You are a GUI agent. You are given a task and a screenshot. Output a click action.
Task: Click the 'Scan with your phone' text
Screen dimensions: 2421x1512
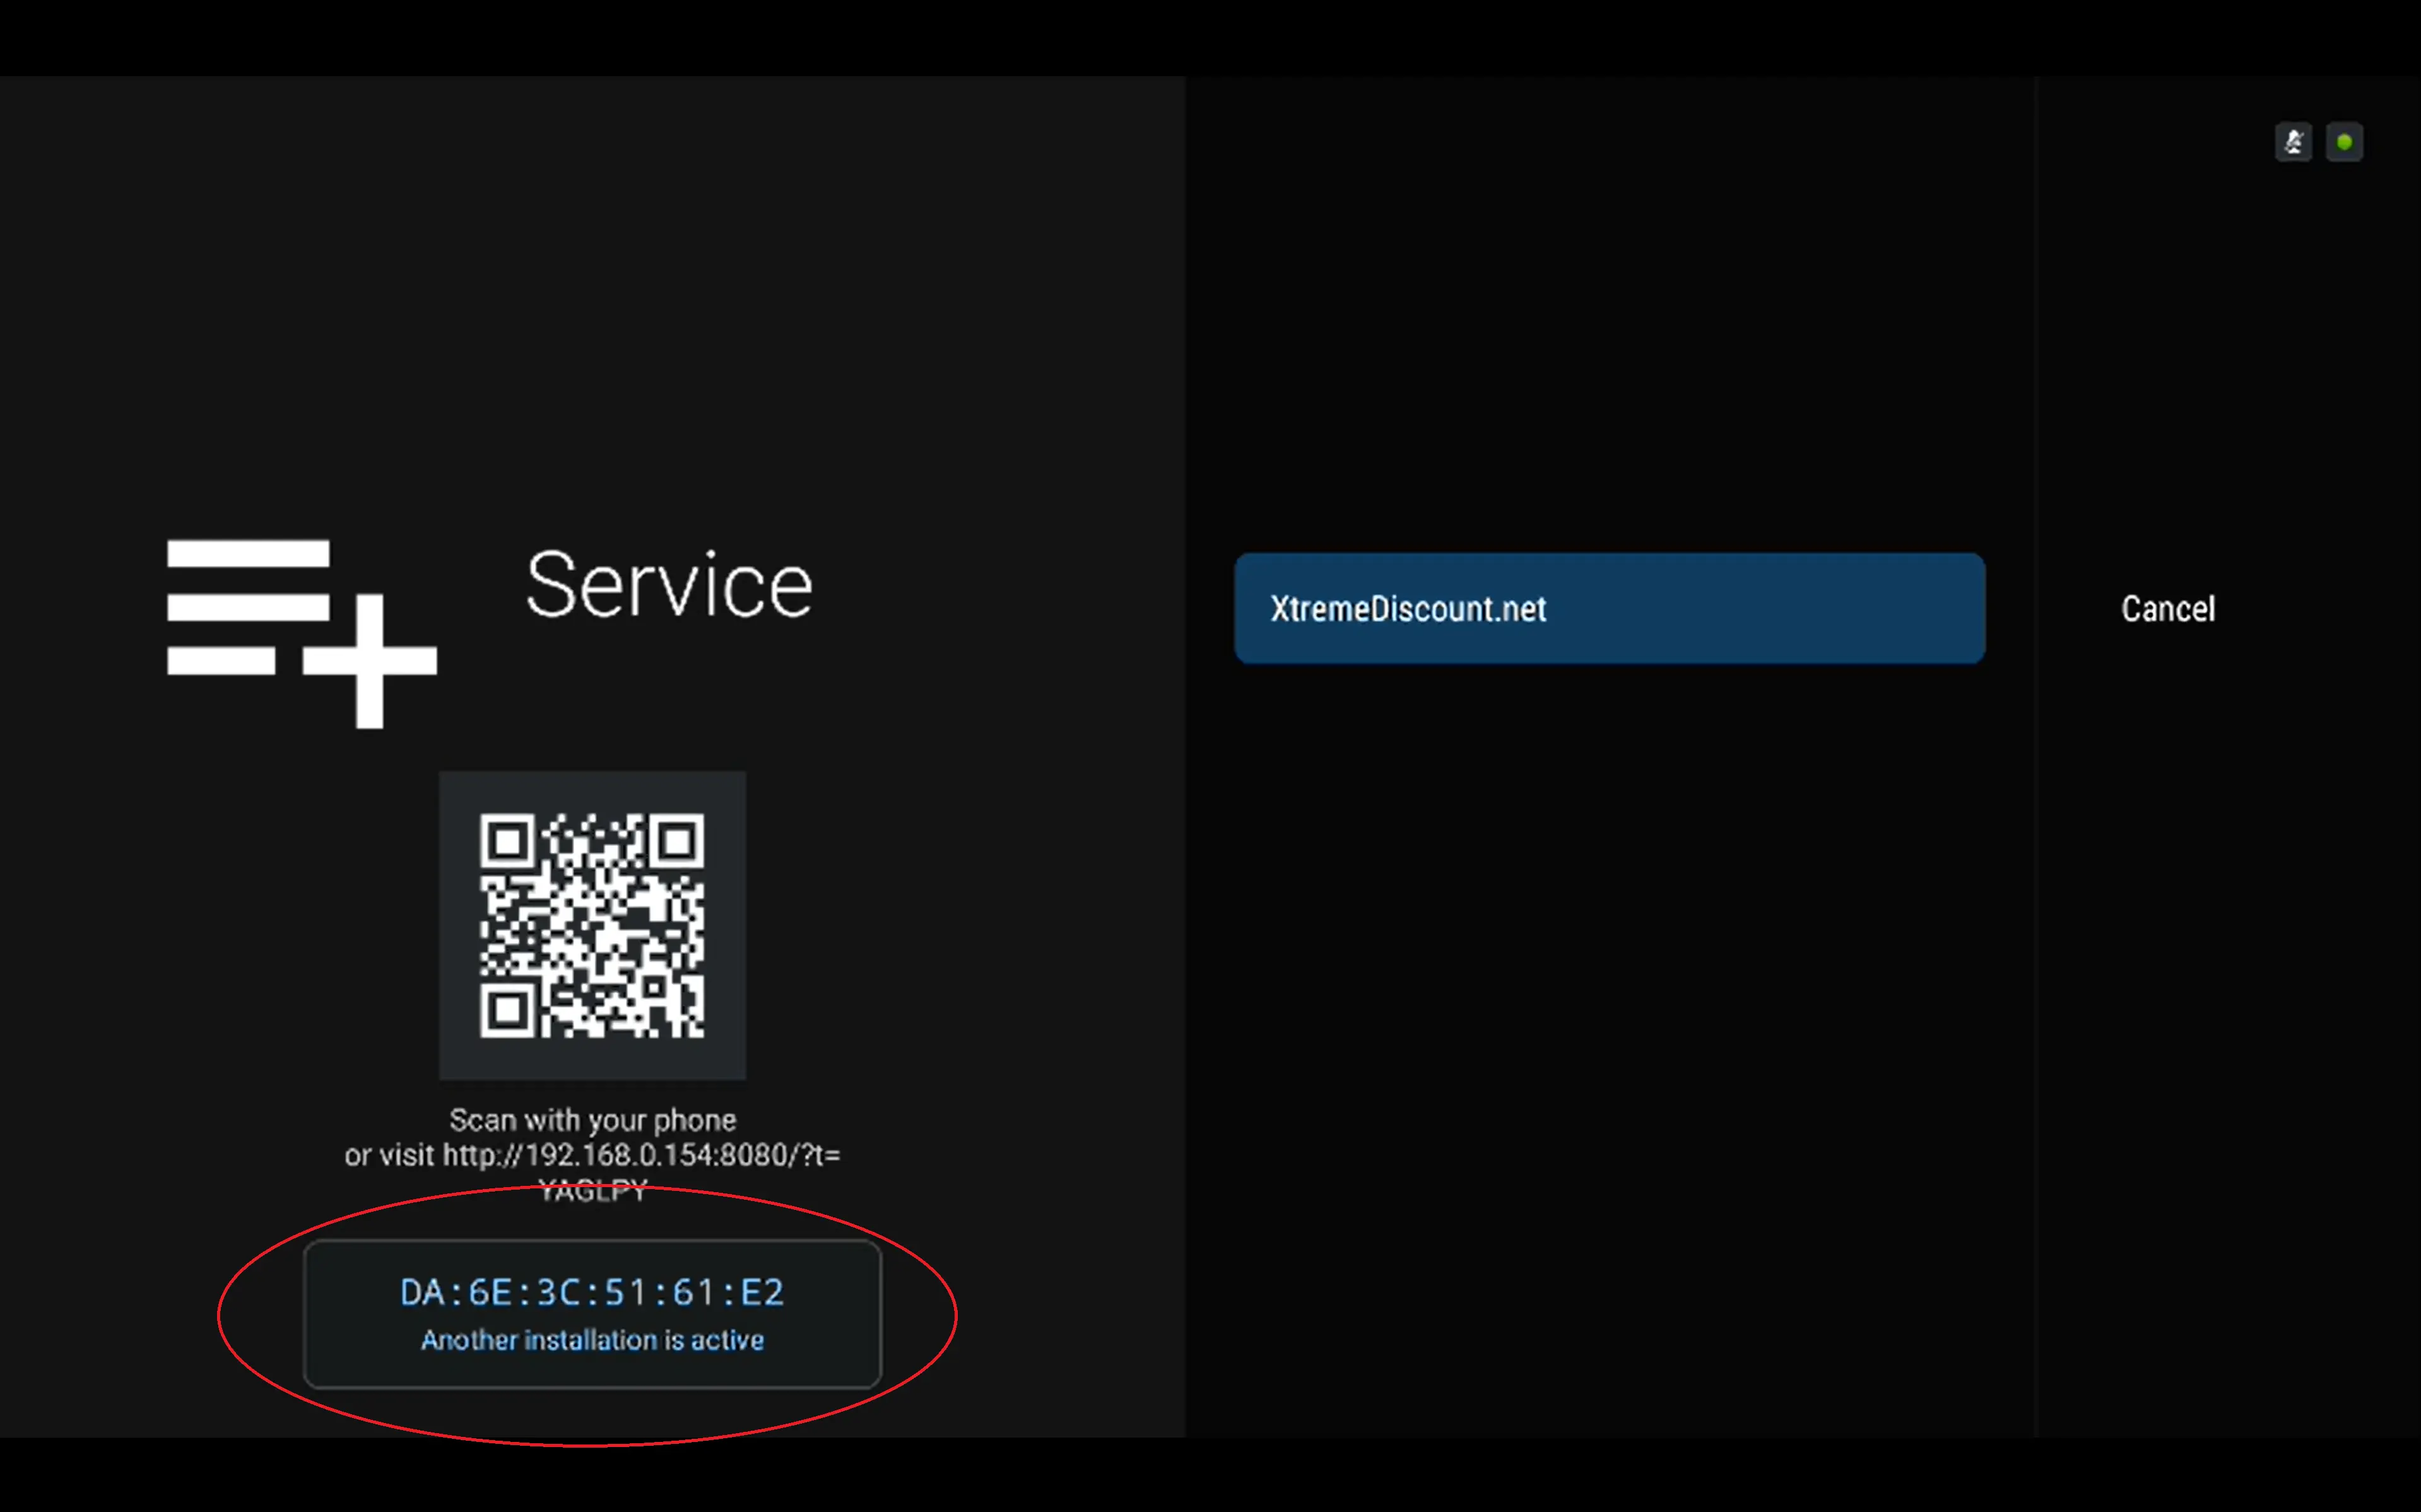(x=592, y=1120)
